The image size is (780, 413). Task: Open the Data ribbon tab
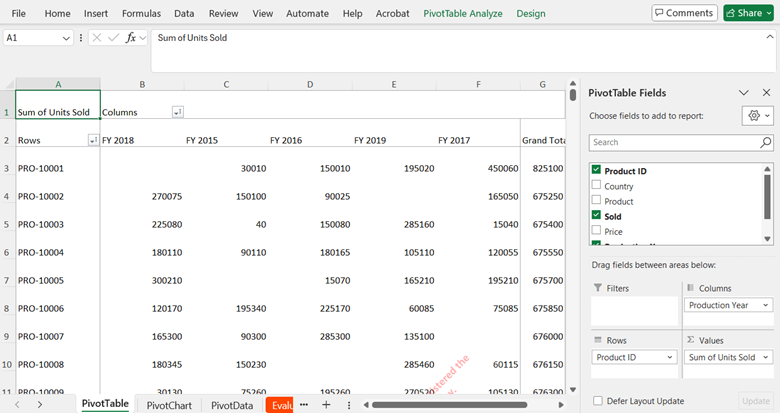tap(184, 13)
